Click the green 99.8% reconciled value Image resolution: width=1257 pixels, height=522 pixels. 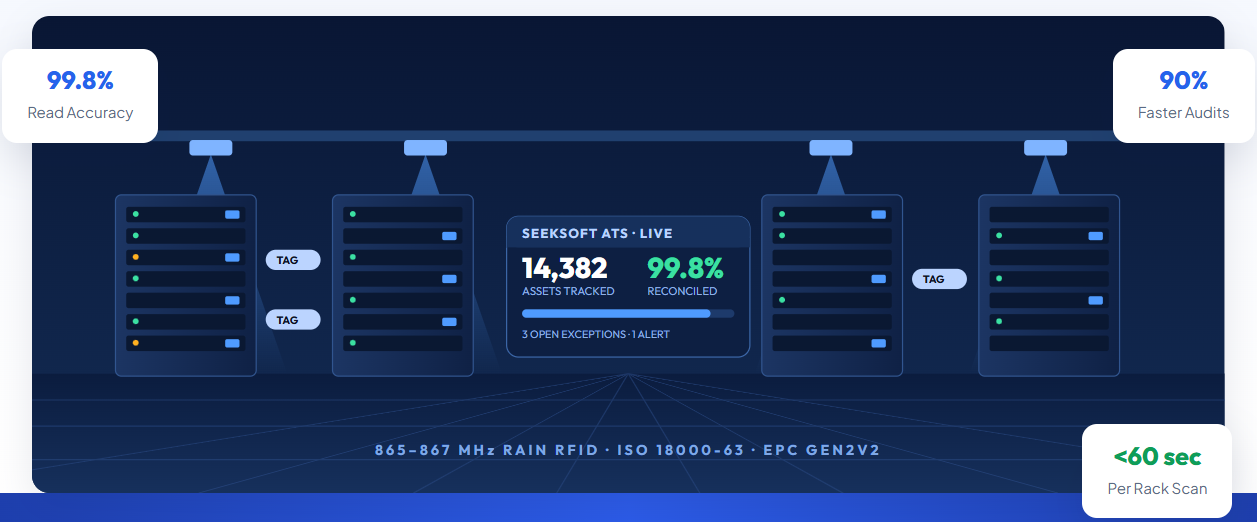(685, 268)
